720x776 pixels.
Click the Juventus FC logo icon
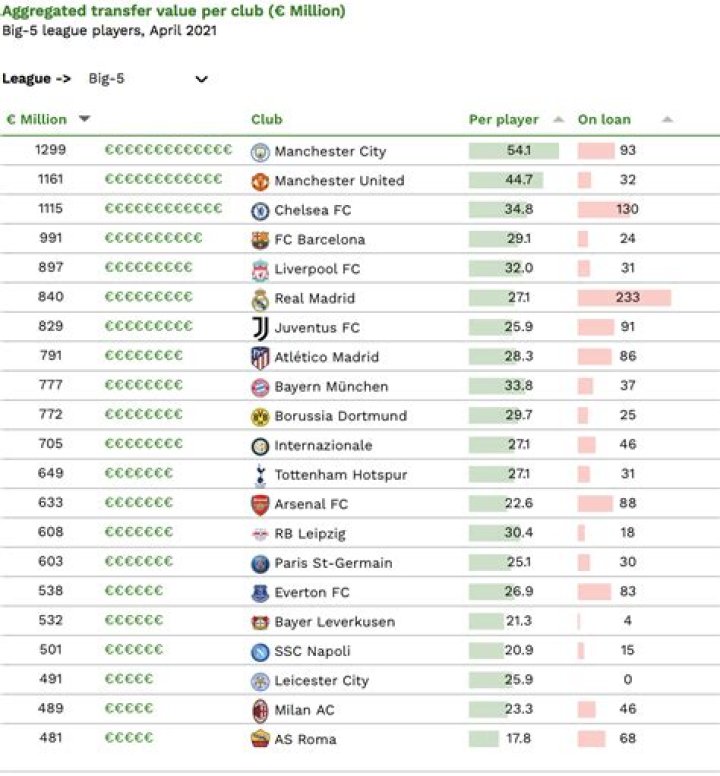point(260,328)
